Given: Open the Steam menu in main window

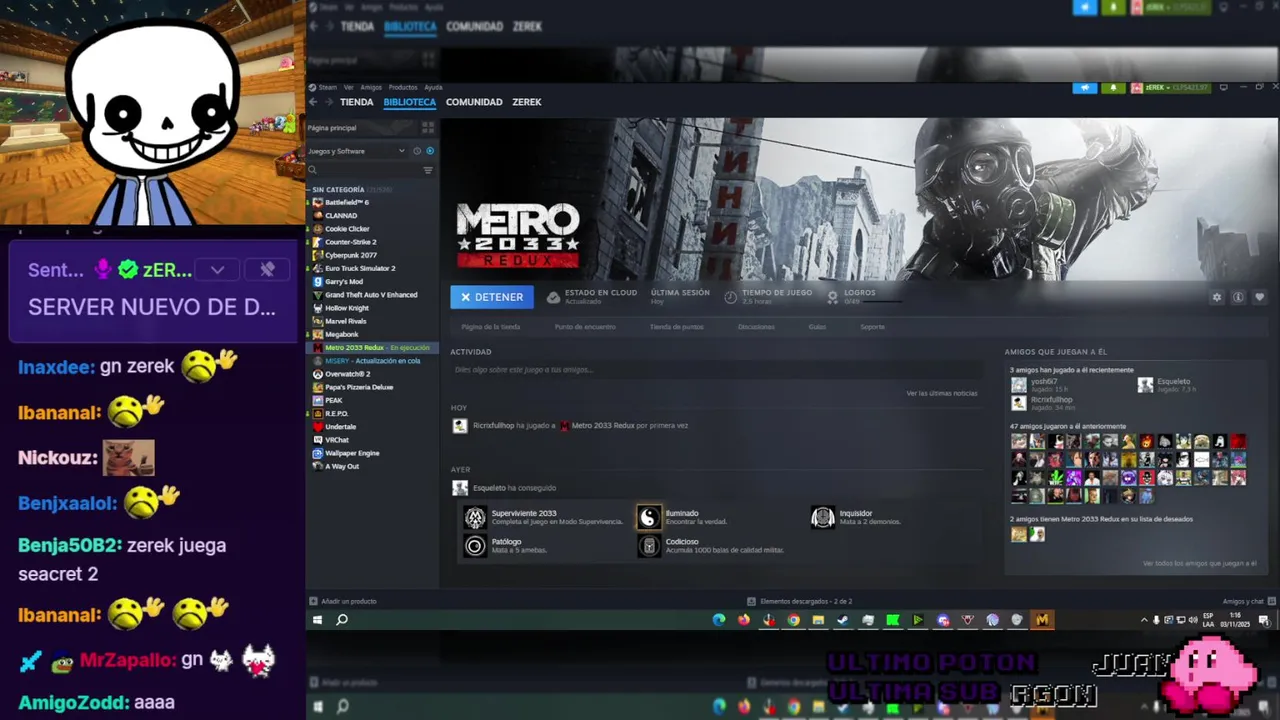Looking at the screenshot, I should point(328,87).
